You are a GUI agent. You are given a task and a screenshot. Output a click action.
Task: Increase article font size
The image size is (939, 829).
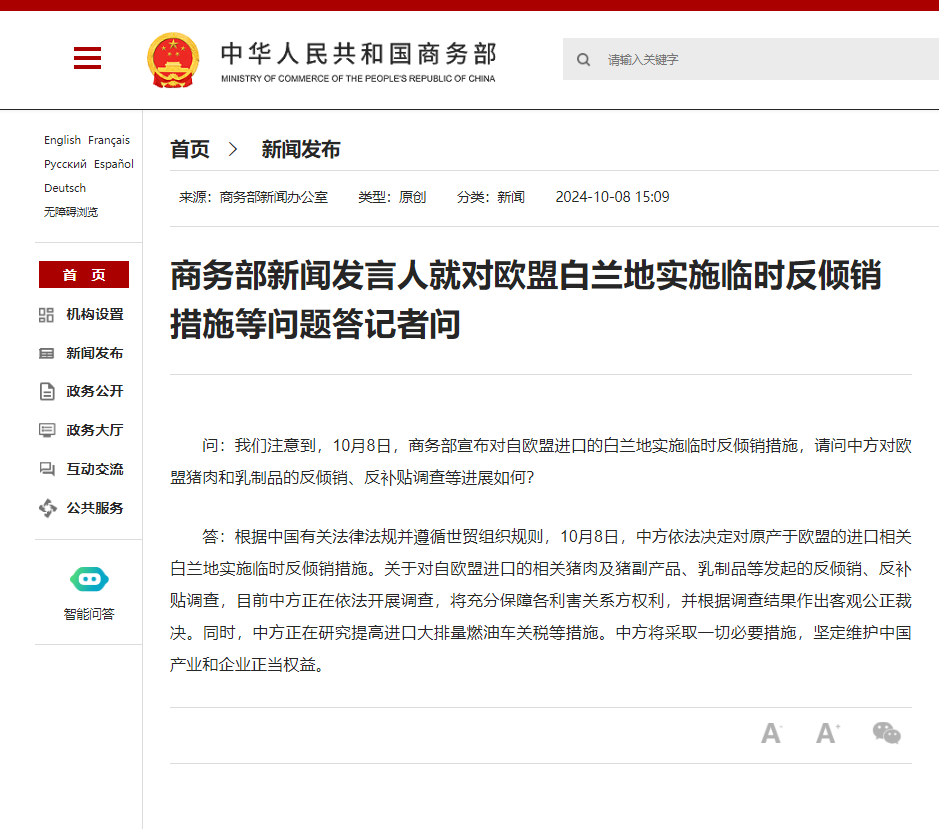827,733
